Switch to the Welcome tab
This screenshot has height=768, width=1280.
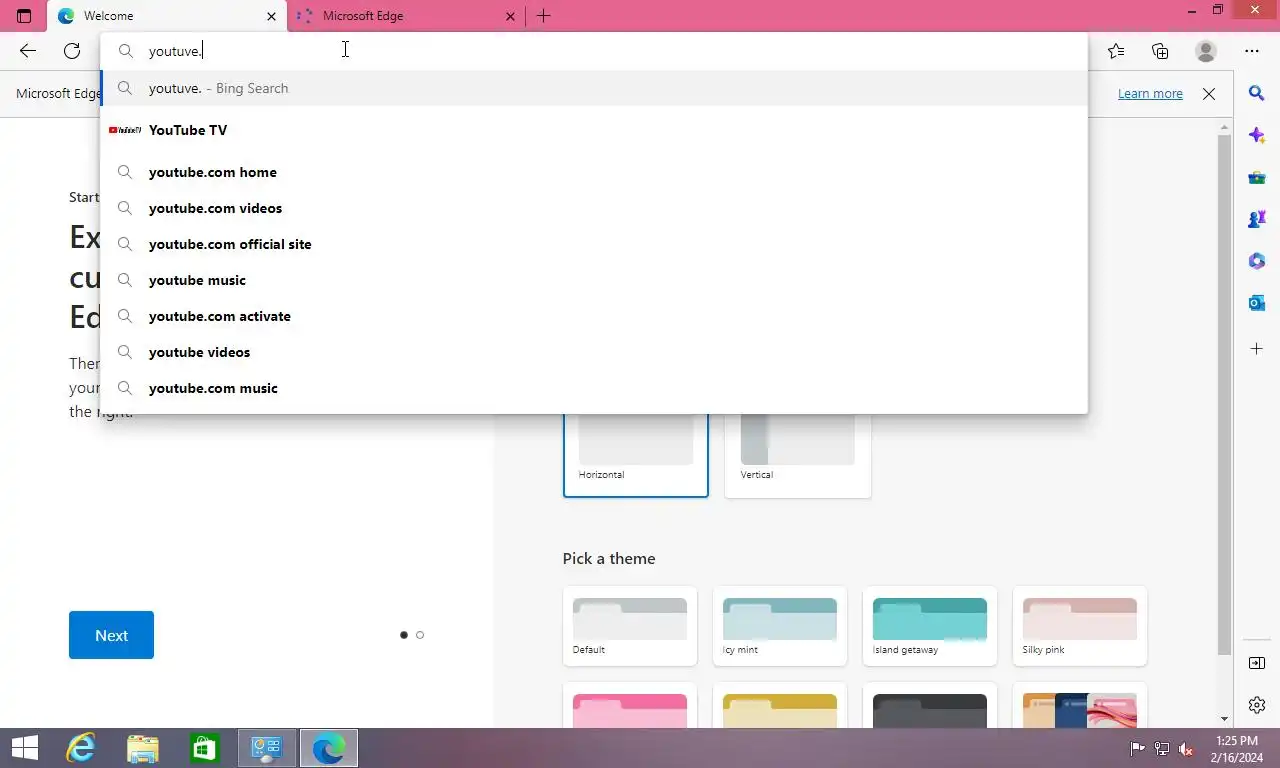(x=167, y=16)
